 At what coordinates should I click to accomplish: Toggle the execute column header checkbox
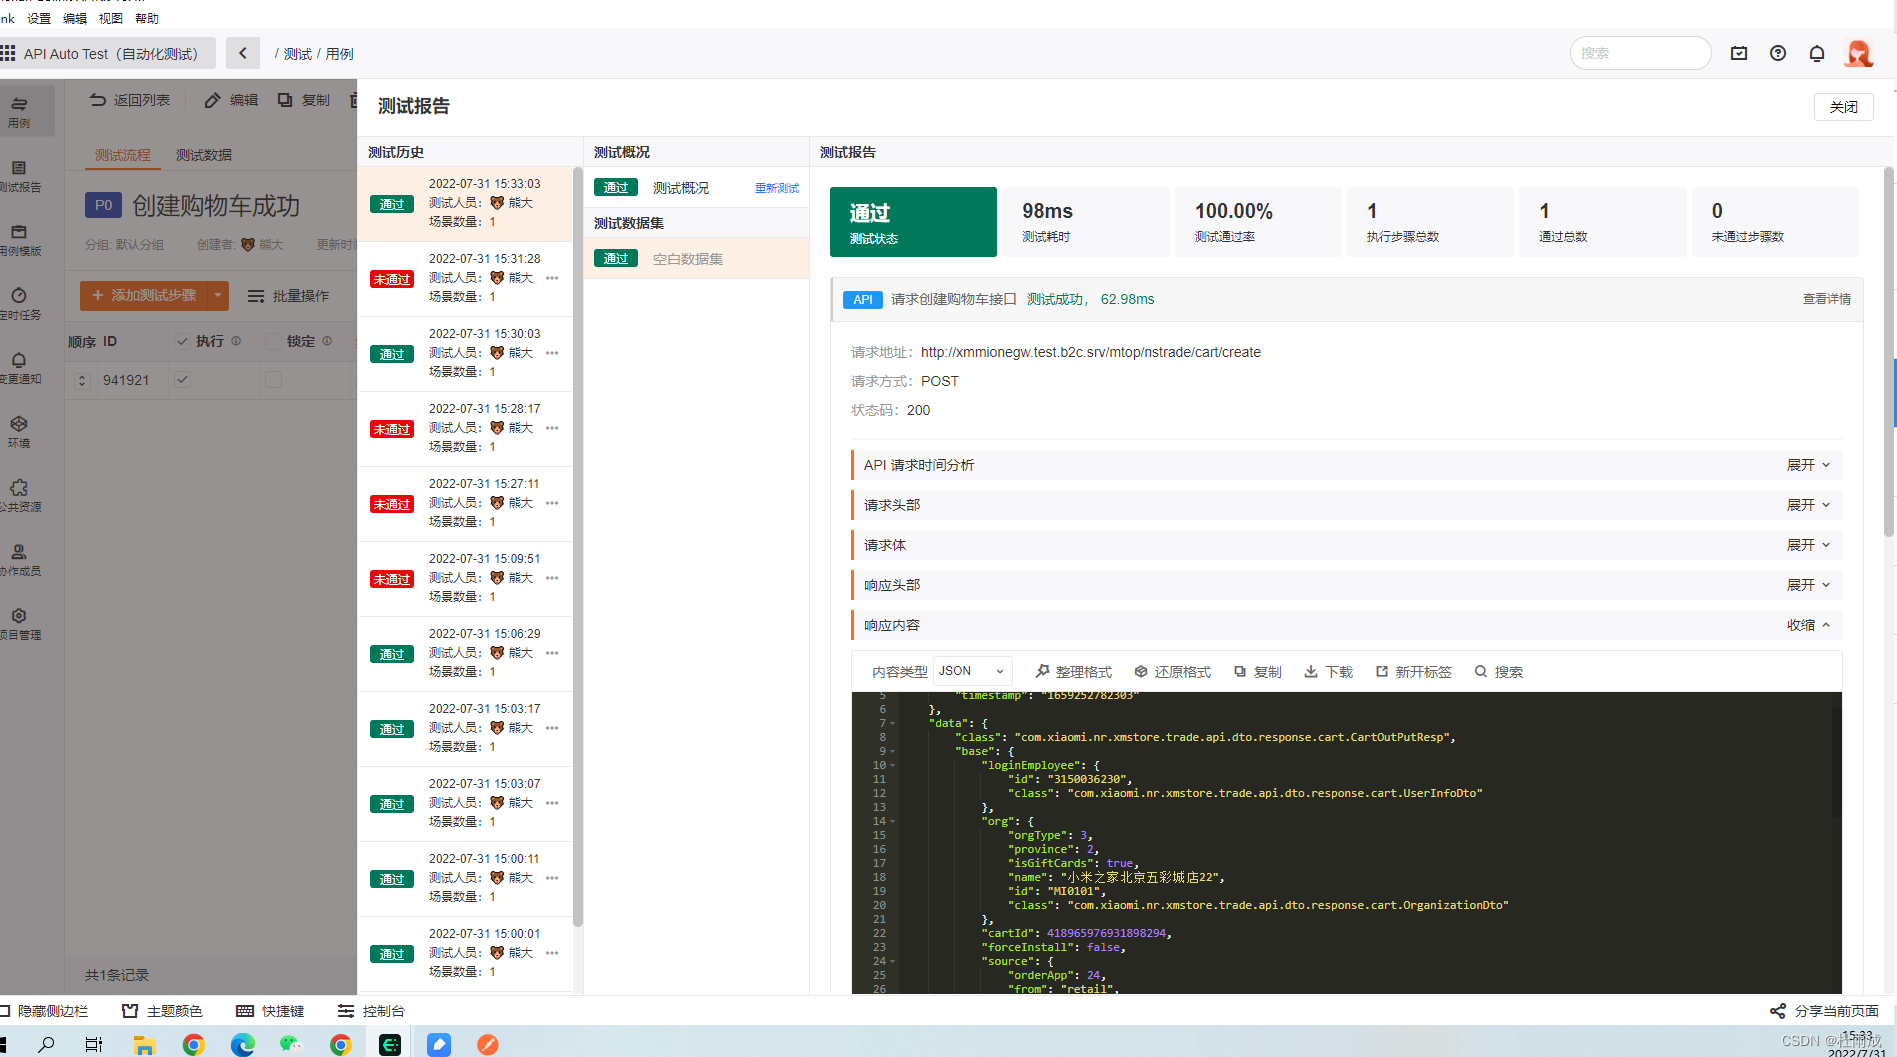click(x=183, y=341)
